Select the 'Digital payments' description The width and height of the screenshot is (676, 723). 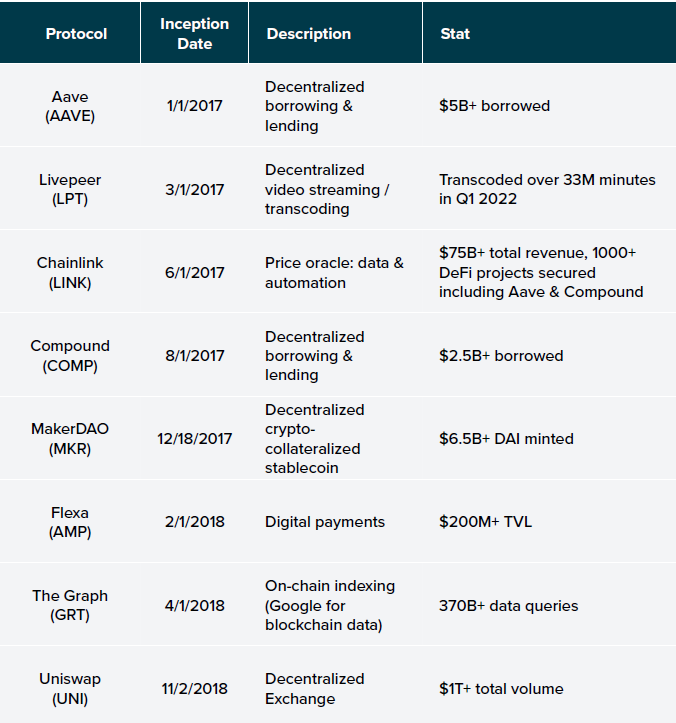pos(325,522)
